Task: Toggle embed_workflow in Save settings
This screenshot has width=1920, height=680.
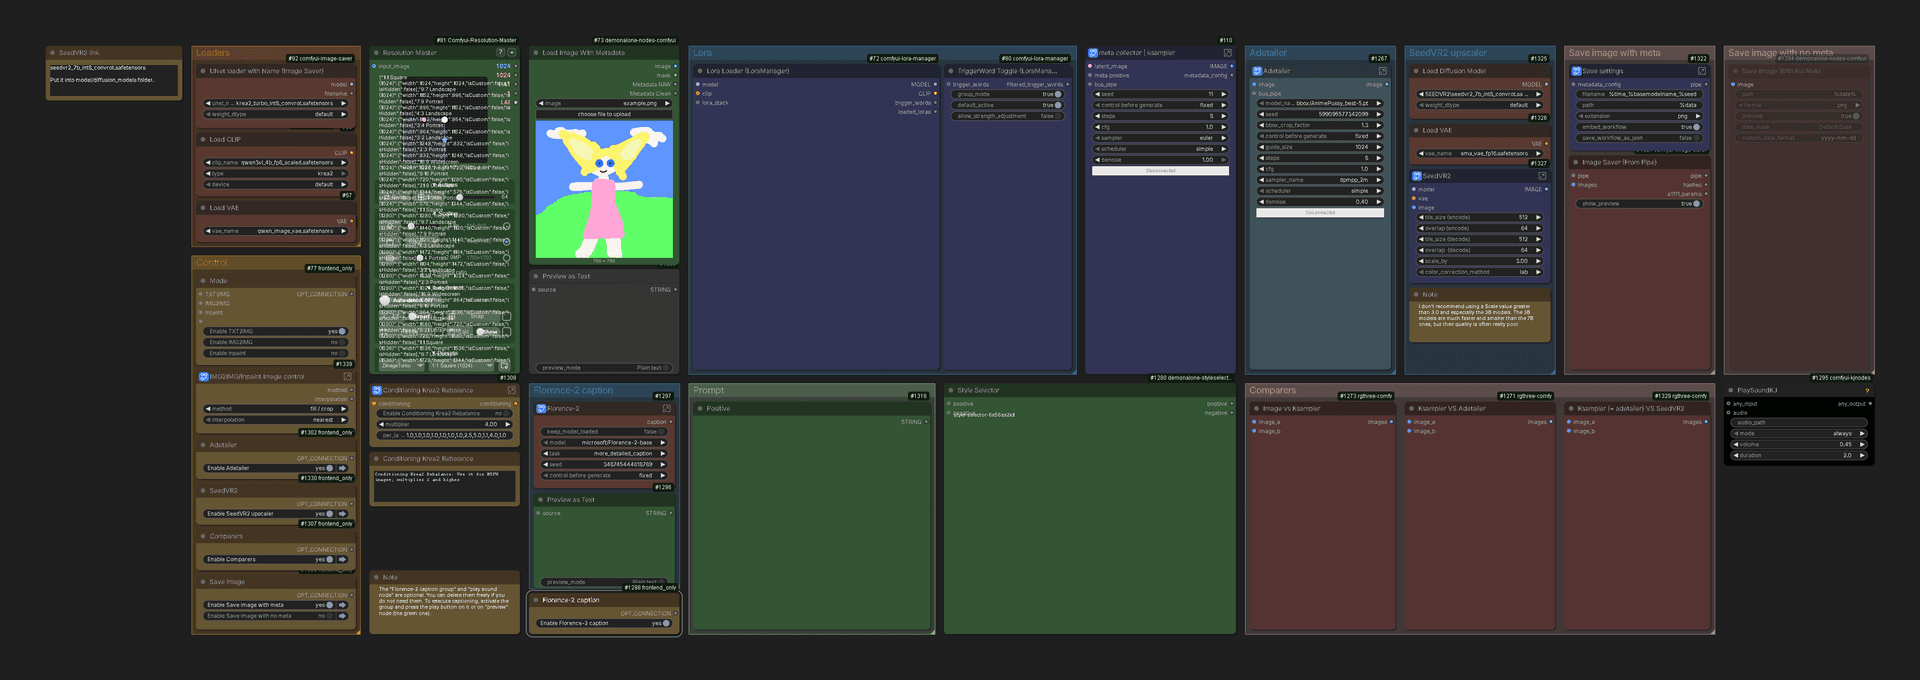Action: 1696,127
